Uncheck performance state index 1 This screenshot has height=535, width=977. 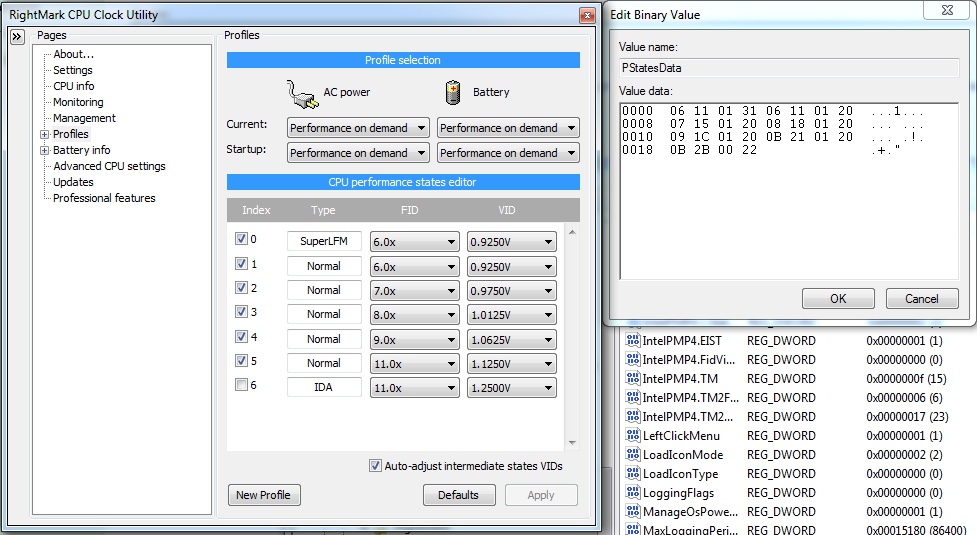click(241, 263)
